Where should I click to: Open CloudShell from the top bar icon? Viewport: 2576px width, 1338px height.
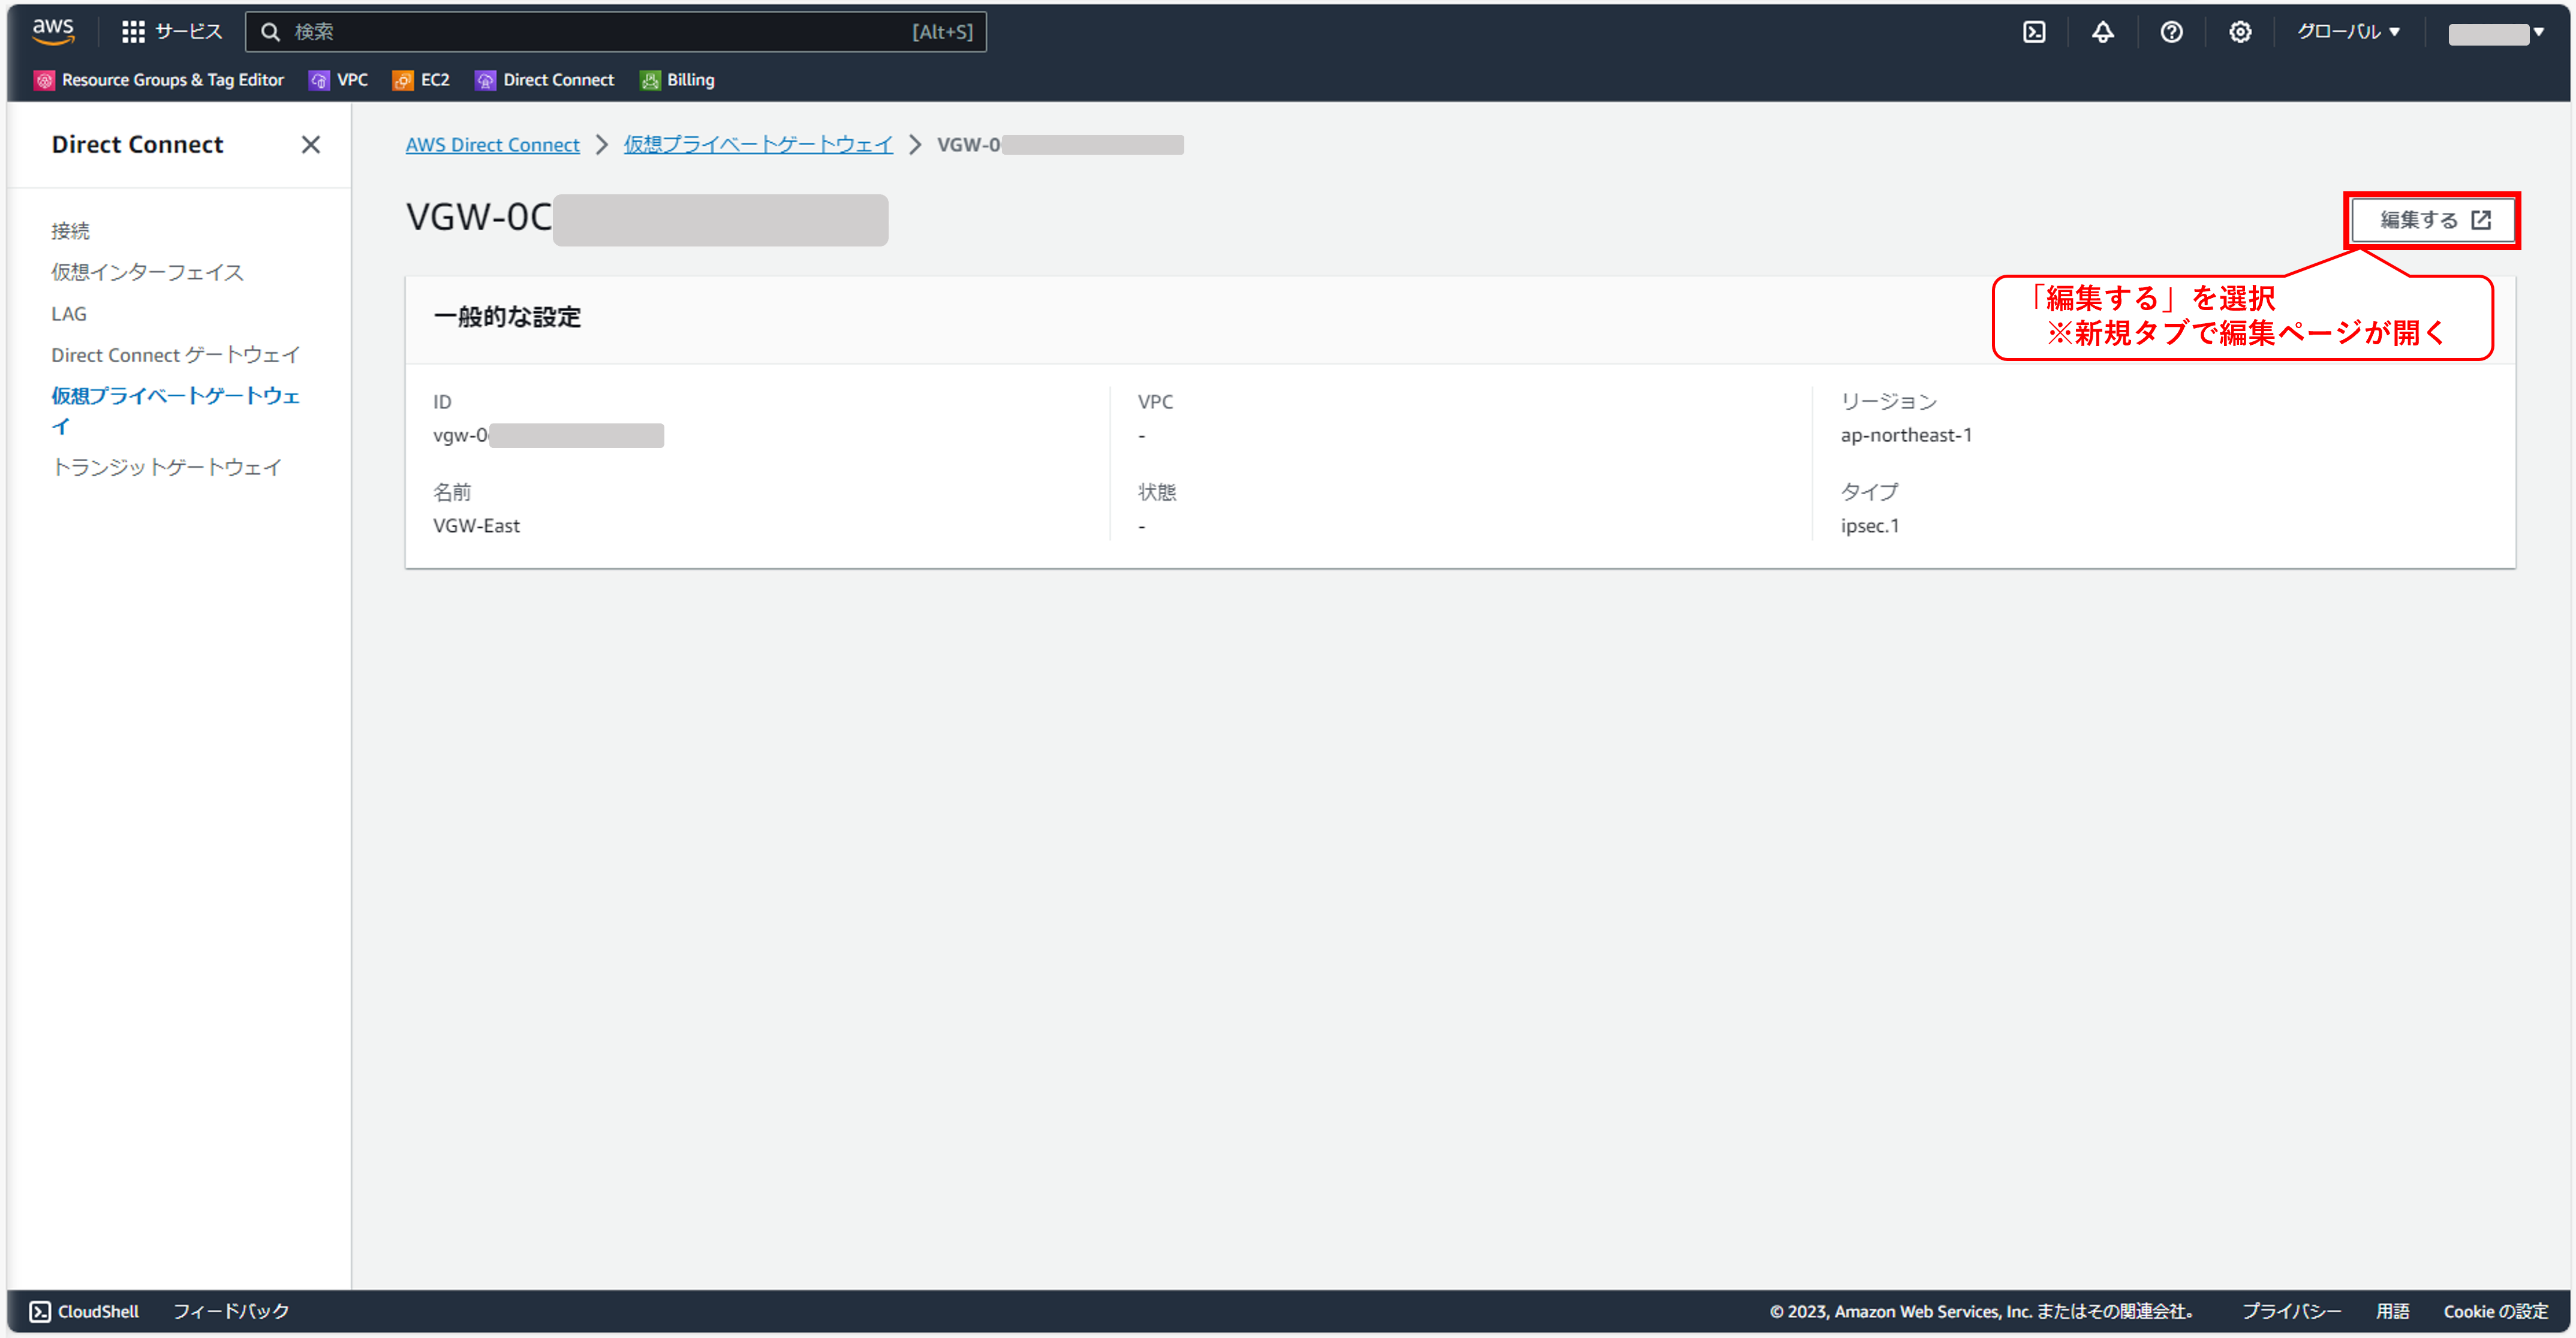tap(2033, 32)
